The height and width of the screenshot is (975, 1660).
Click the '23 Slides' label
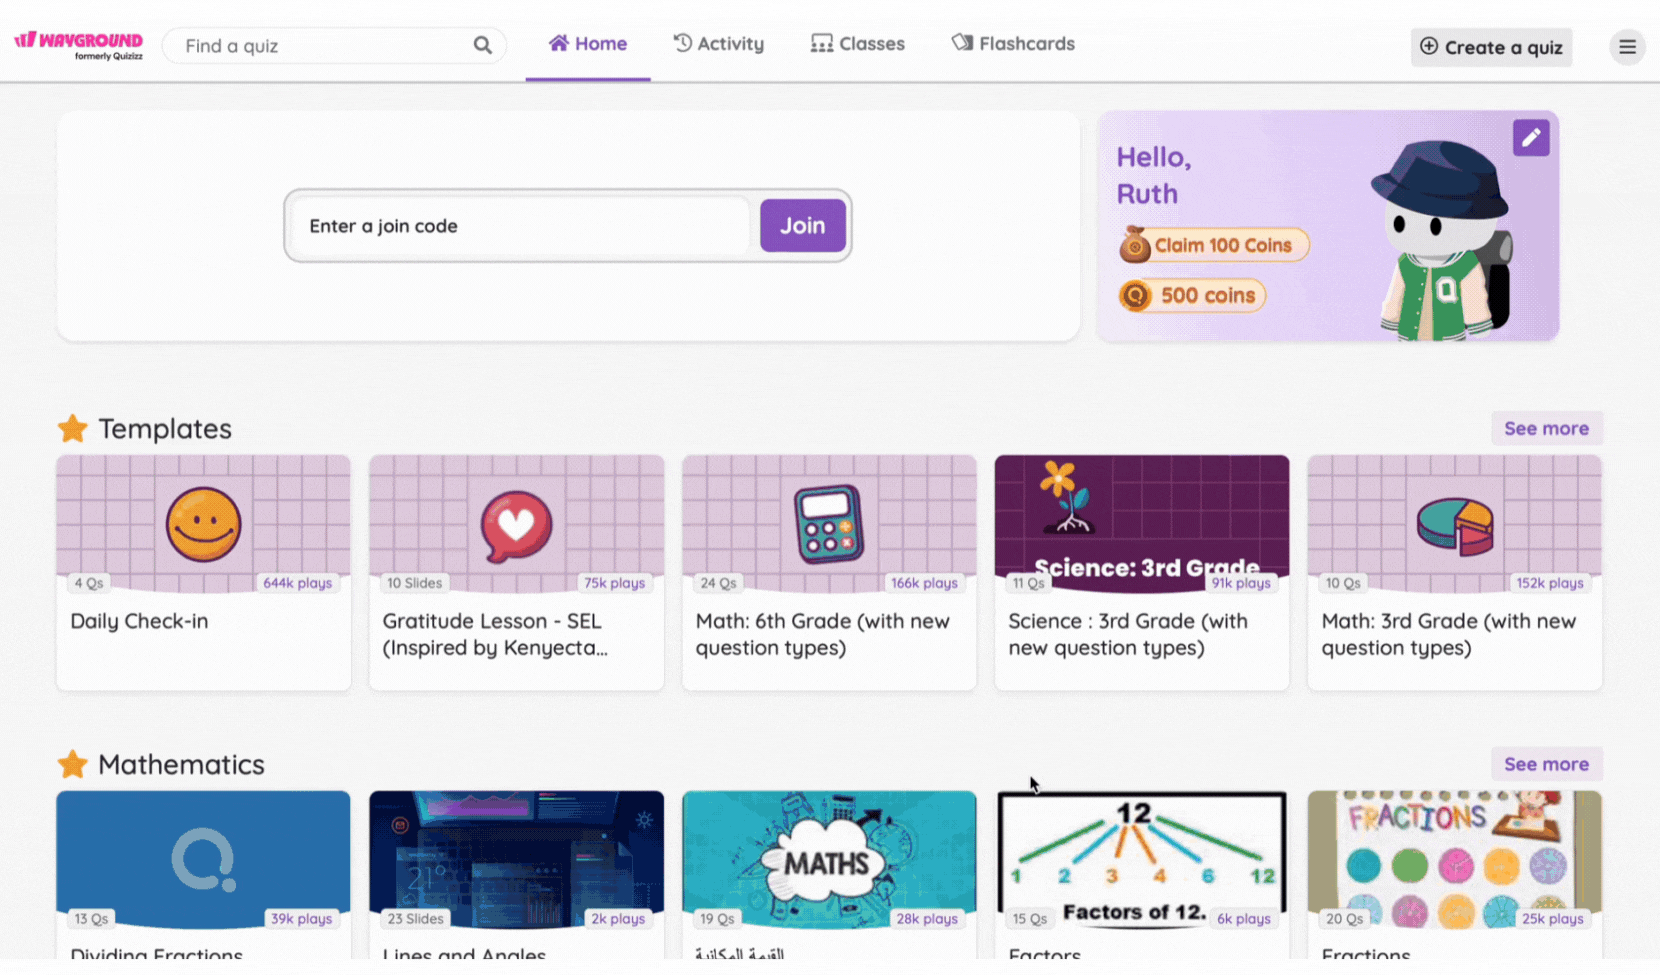coord(415,919)
